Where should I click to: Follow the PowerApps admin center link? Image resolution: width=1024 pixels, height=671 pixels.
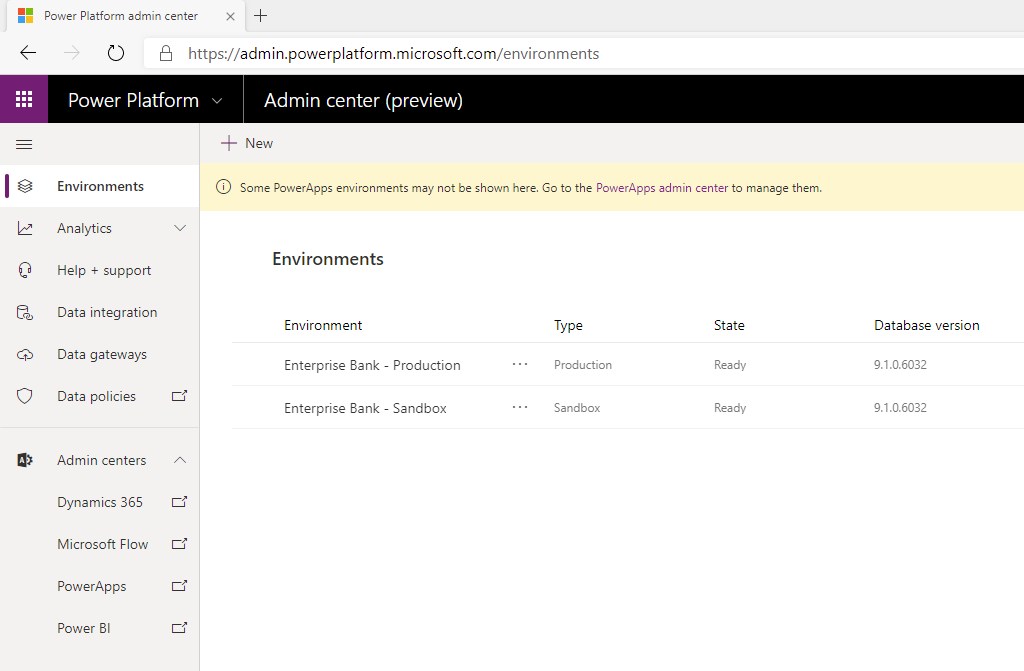point(661,188)
